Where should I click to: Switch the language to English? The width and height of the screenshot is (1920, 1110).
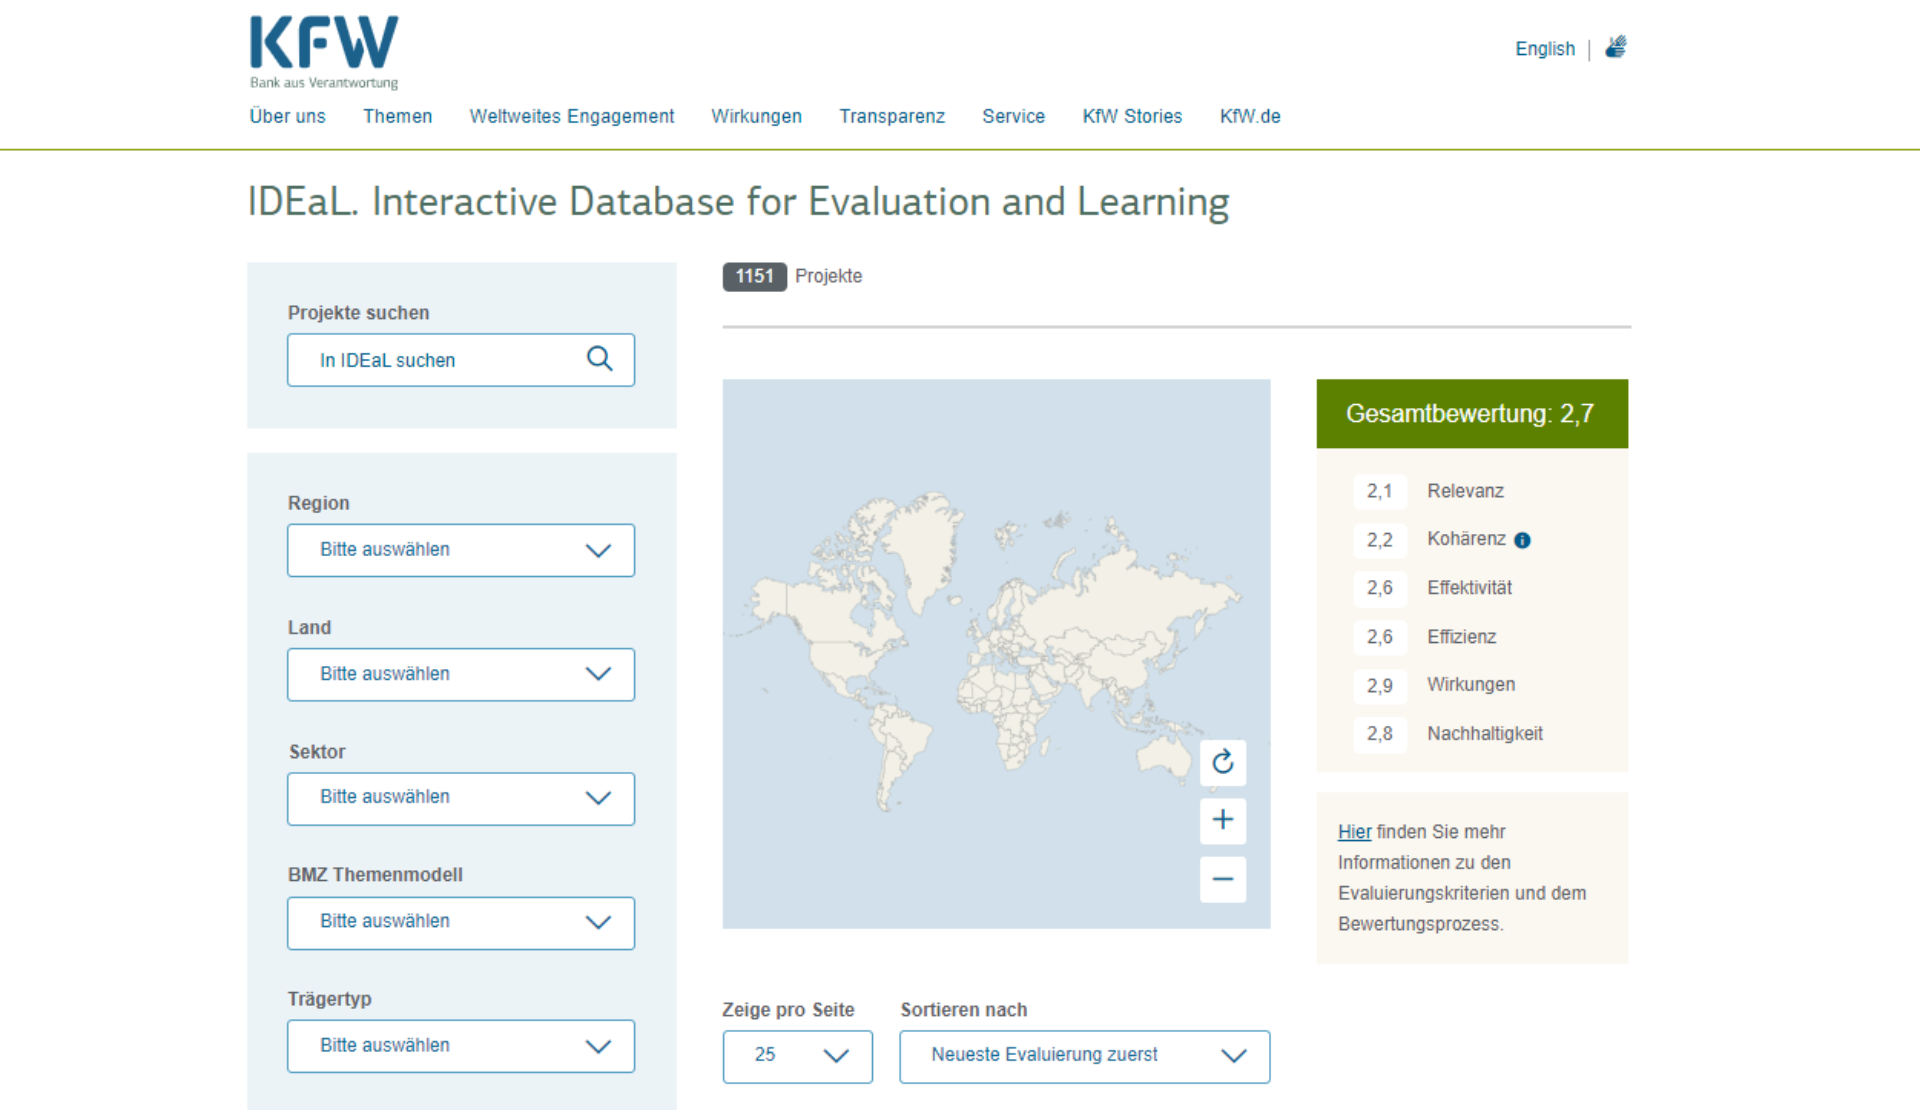coord(1545,48)
